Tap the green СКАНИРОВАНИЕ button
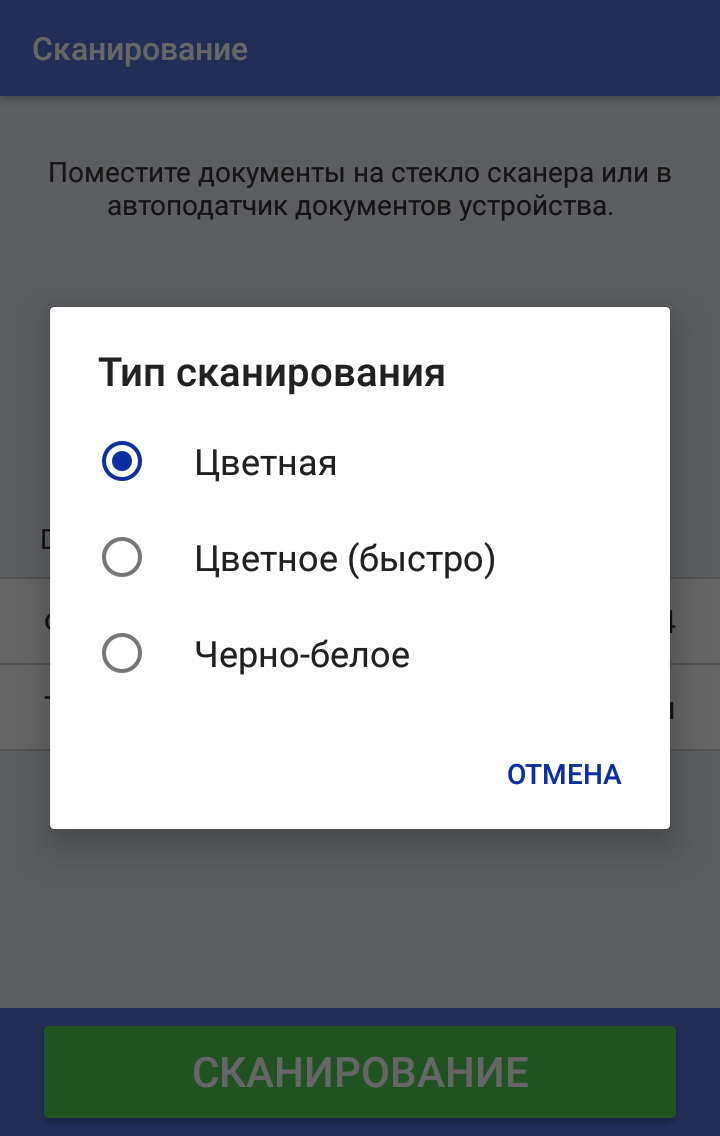 click(360, 1072)
